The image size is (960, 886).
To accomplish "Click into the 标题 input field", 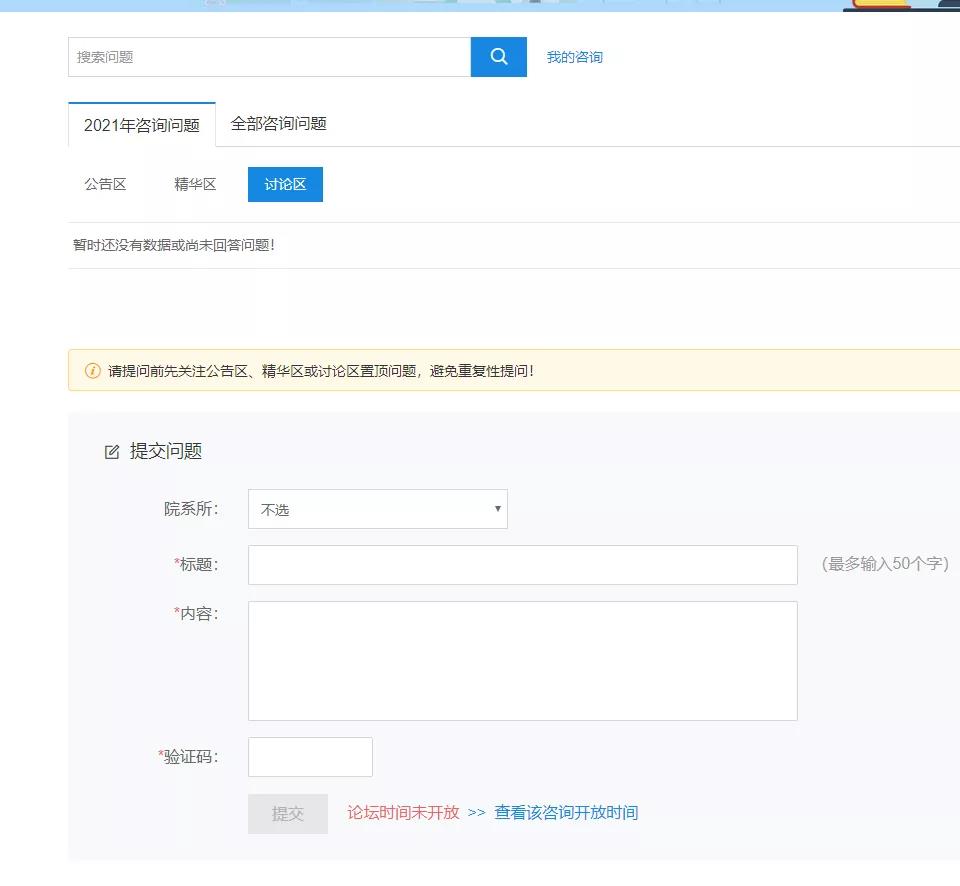I will pyautogui.click(x=522, y=564).
